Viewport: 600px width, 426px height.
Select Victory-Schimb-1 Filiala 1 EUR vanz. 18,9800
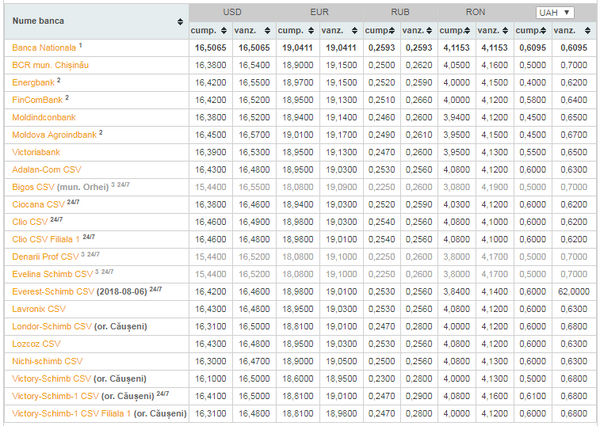pyautogui.click(x=341, y=414)
